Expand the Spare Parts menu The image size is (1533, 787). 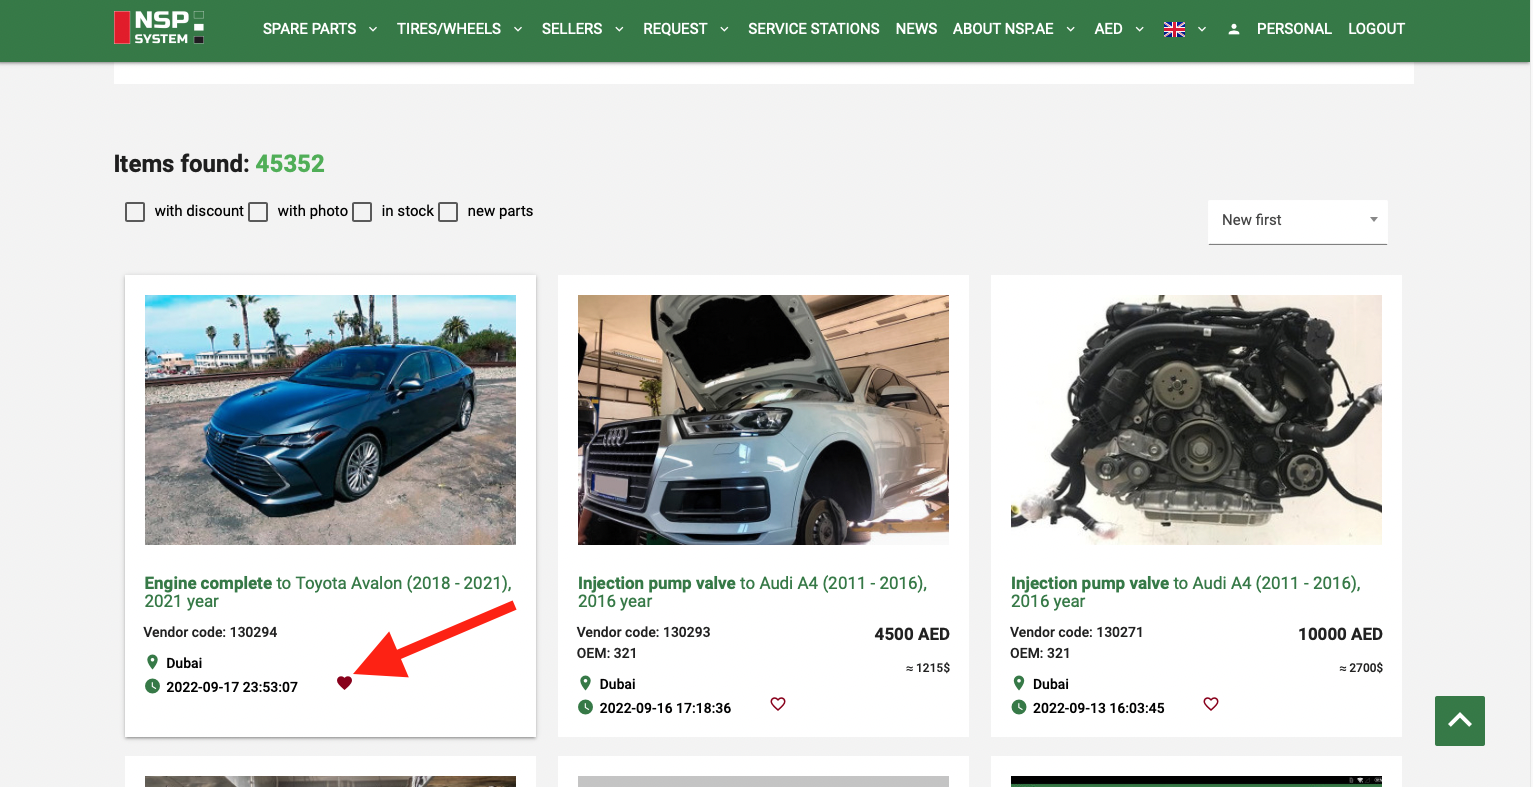[x=319, y=29]
